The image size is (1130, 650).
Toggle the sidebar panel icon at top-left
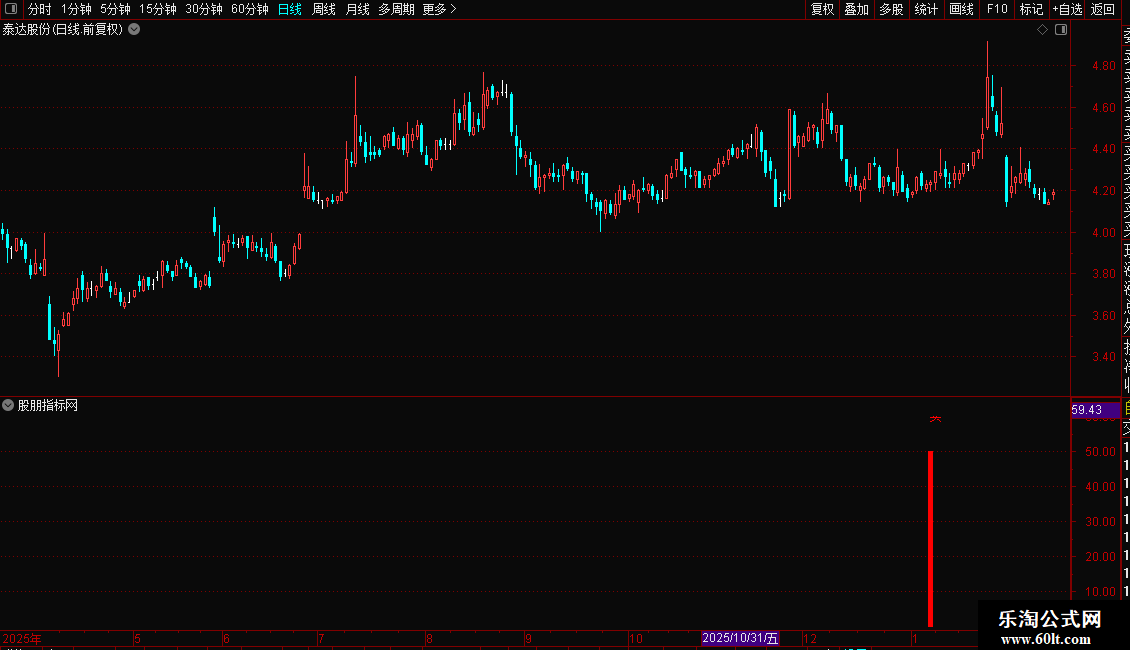tap(11, 9)
